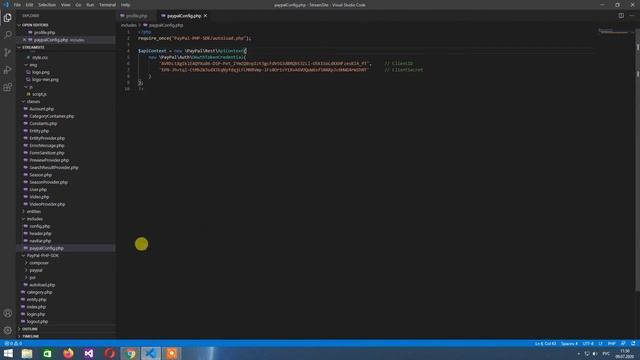Click the Ln, Col cursor position indicator
Image resolution: width=640 pixels, height=360 pixels.
click(x=545, y=344)
